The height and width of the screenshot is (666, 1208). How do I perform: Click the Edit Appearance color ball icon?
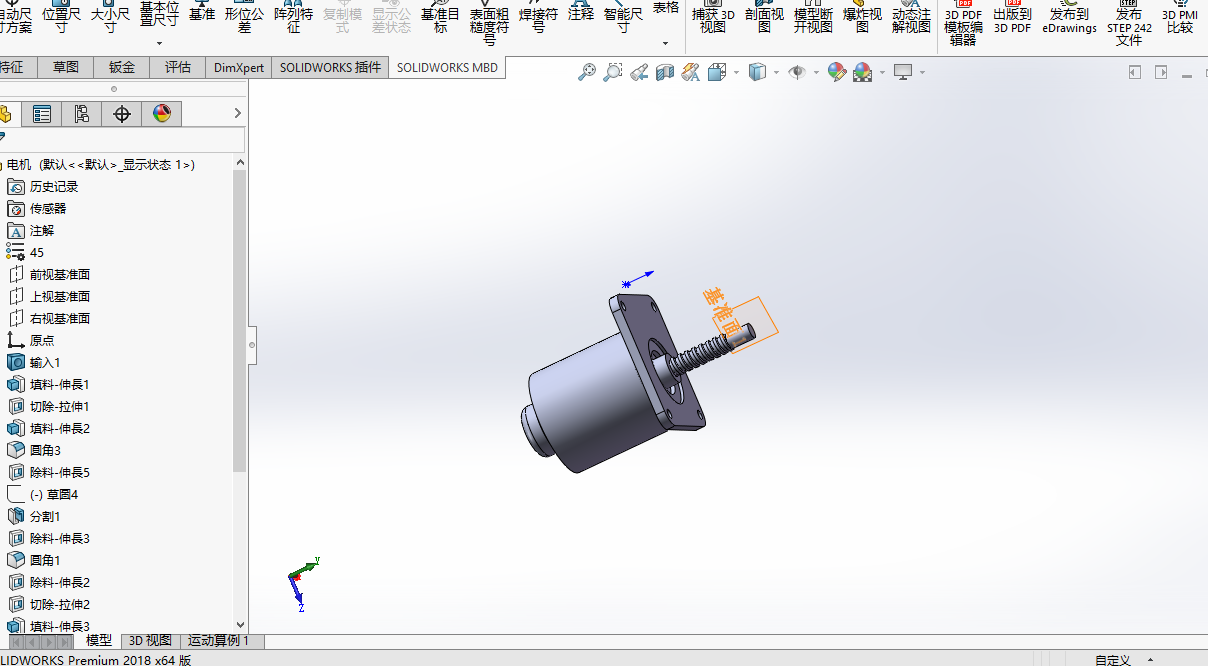(x=836, y=72)
